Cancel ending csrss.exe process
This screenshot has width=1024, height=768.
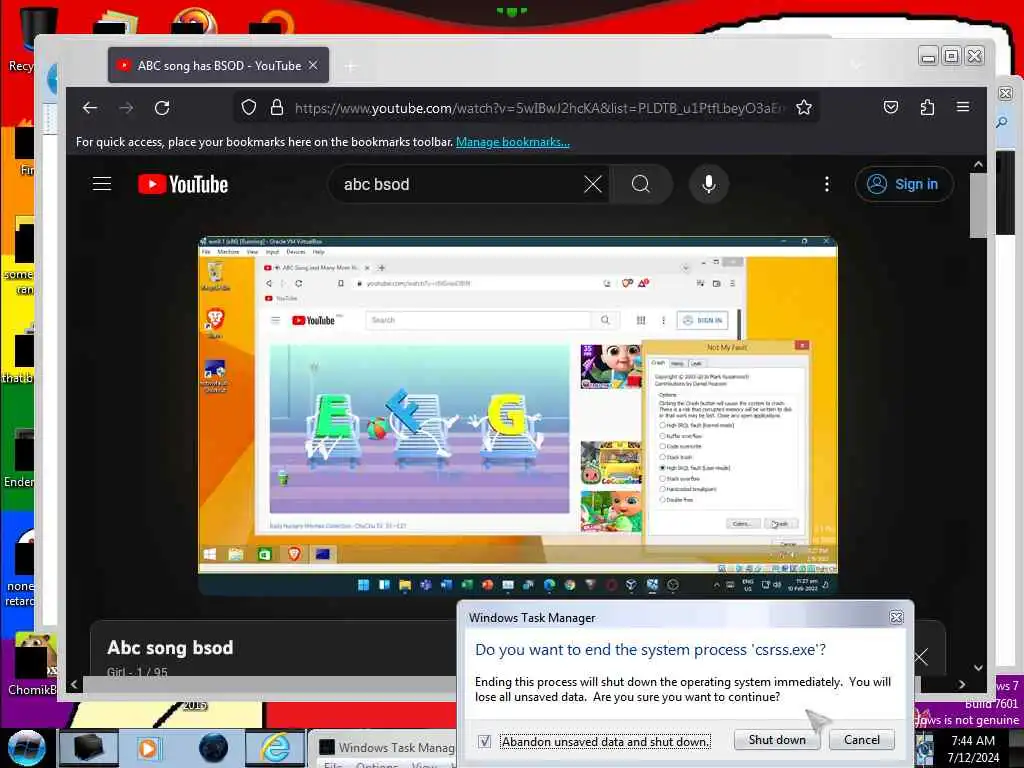tap(861, 740)
